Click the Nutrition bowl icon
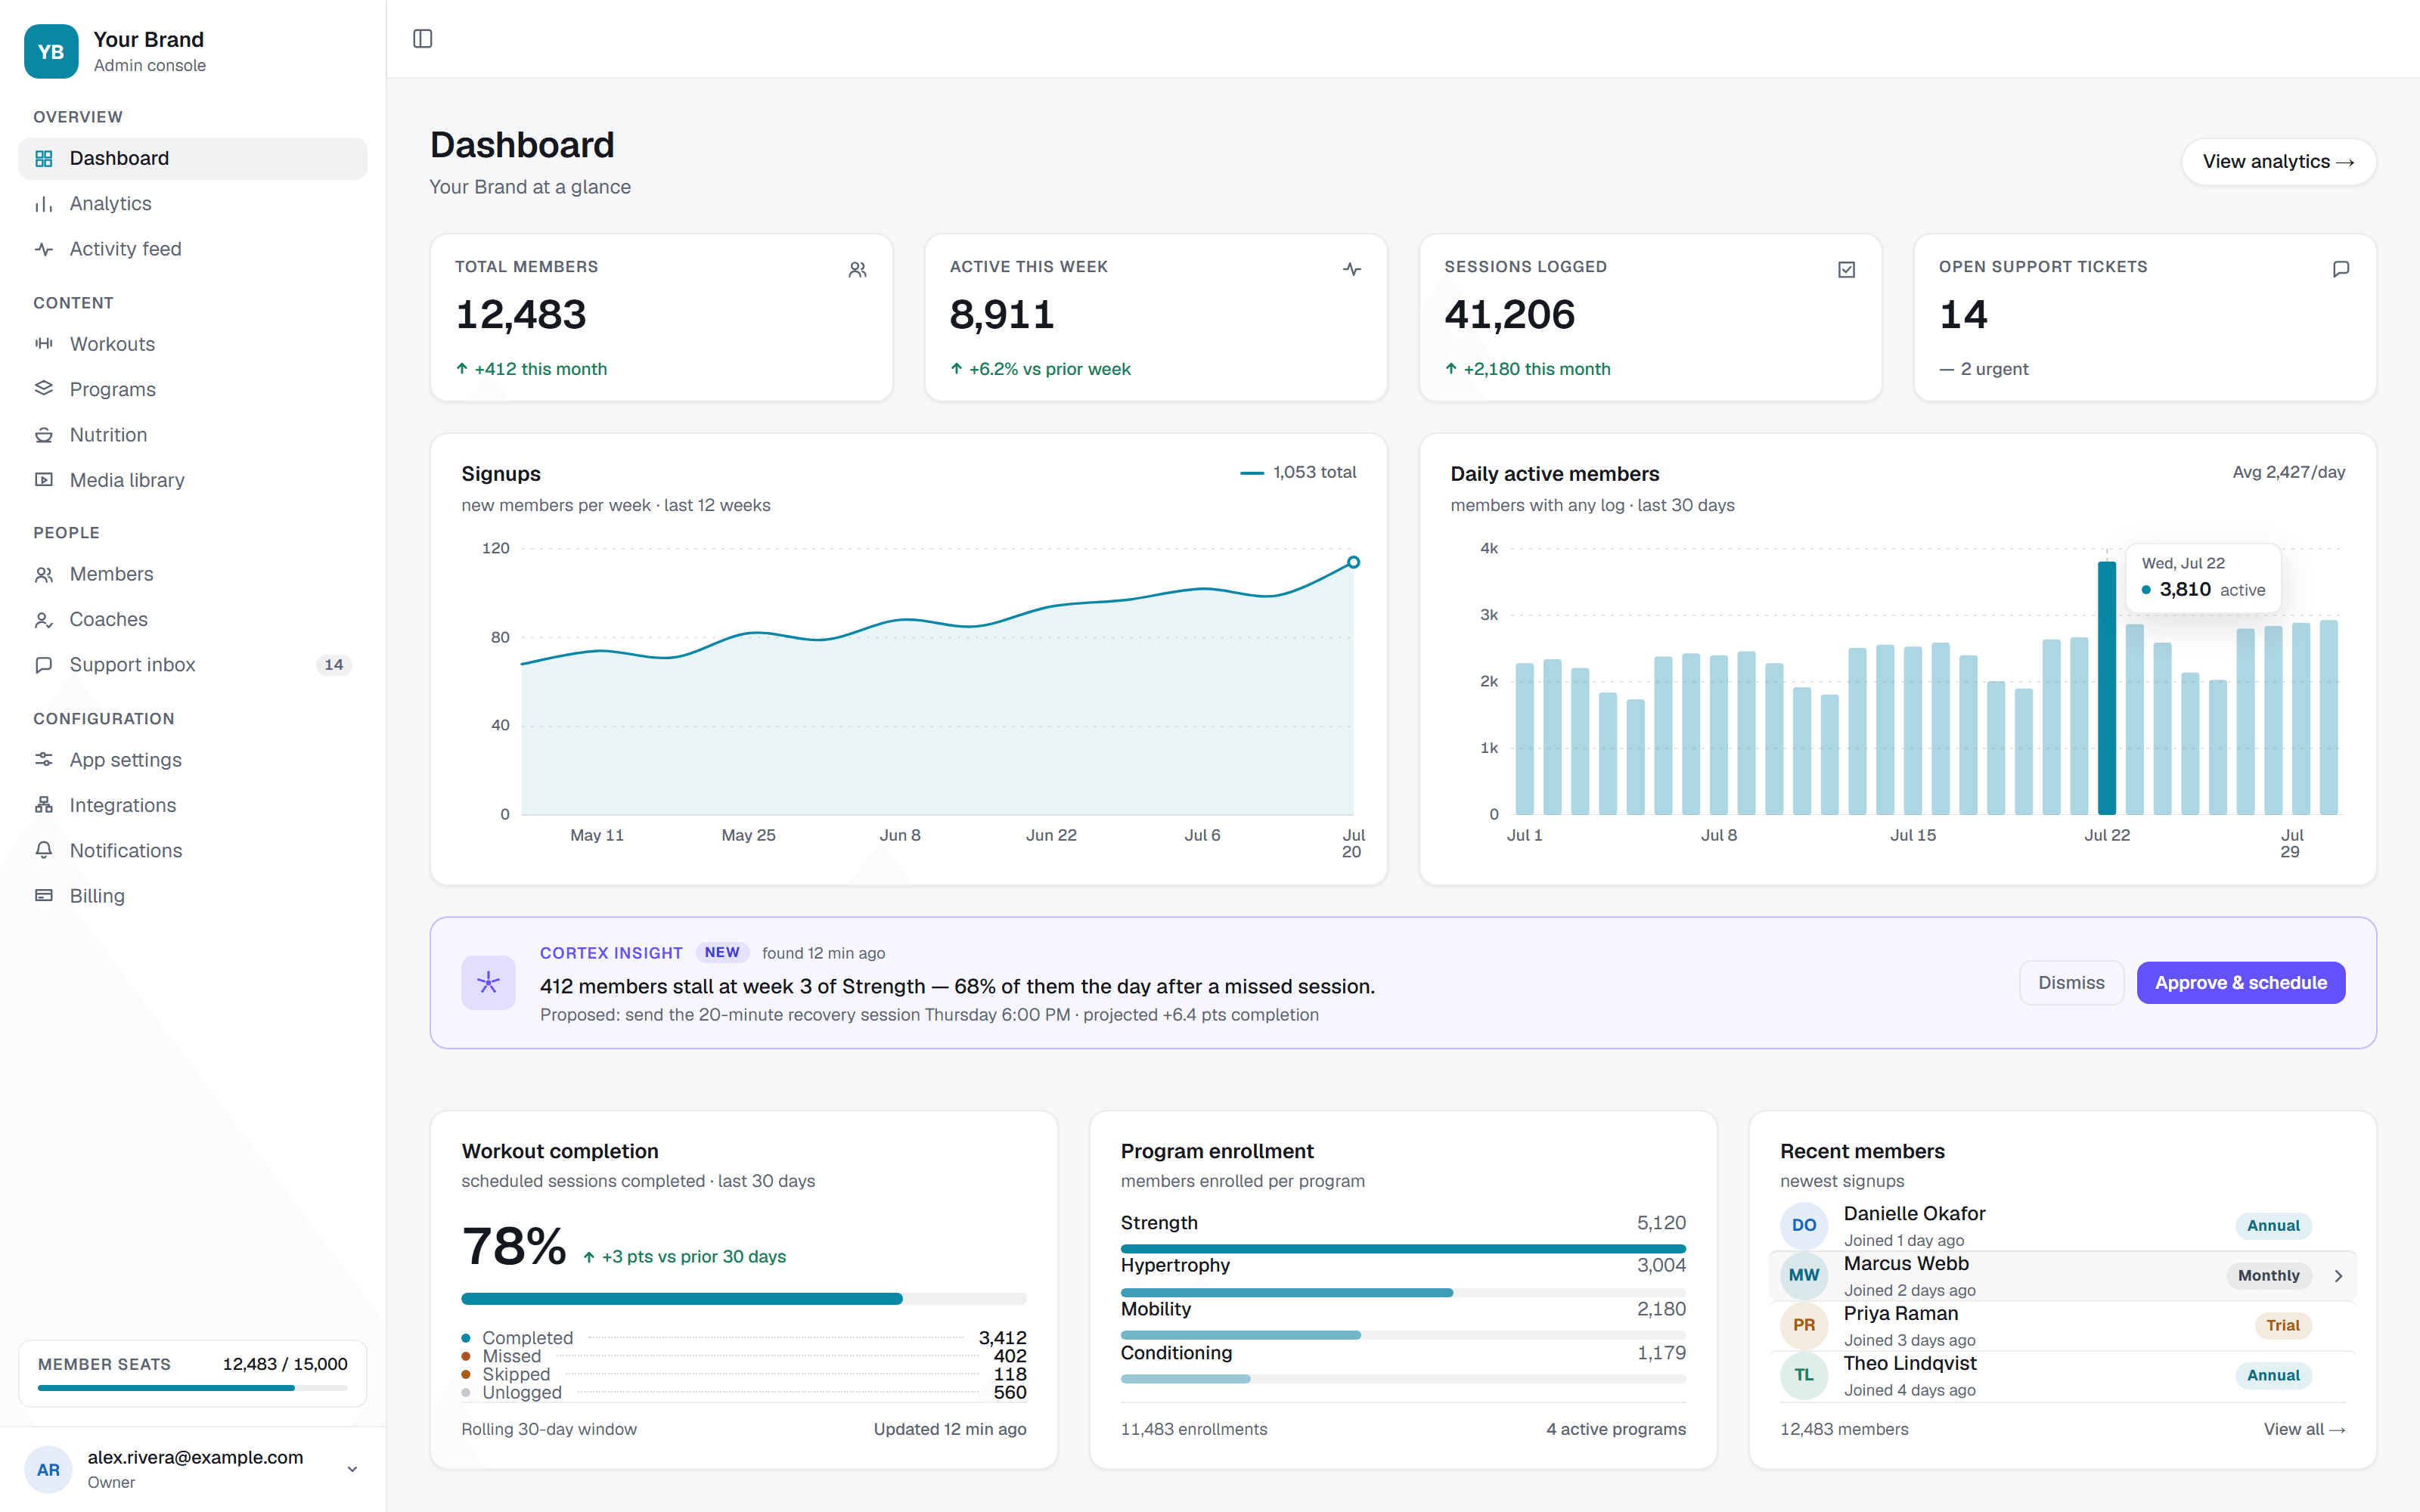 [44, 435]
